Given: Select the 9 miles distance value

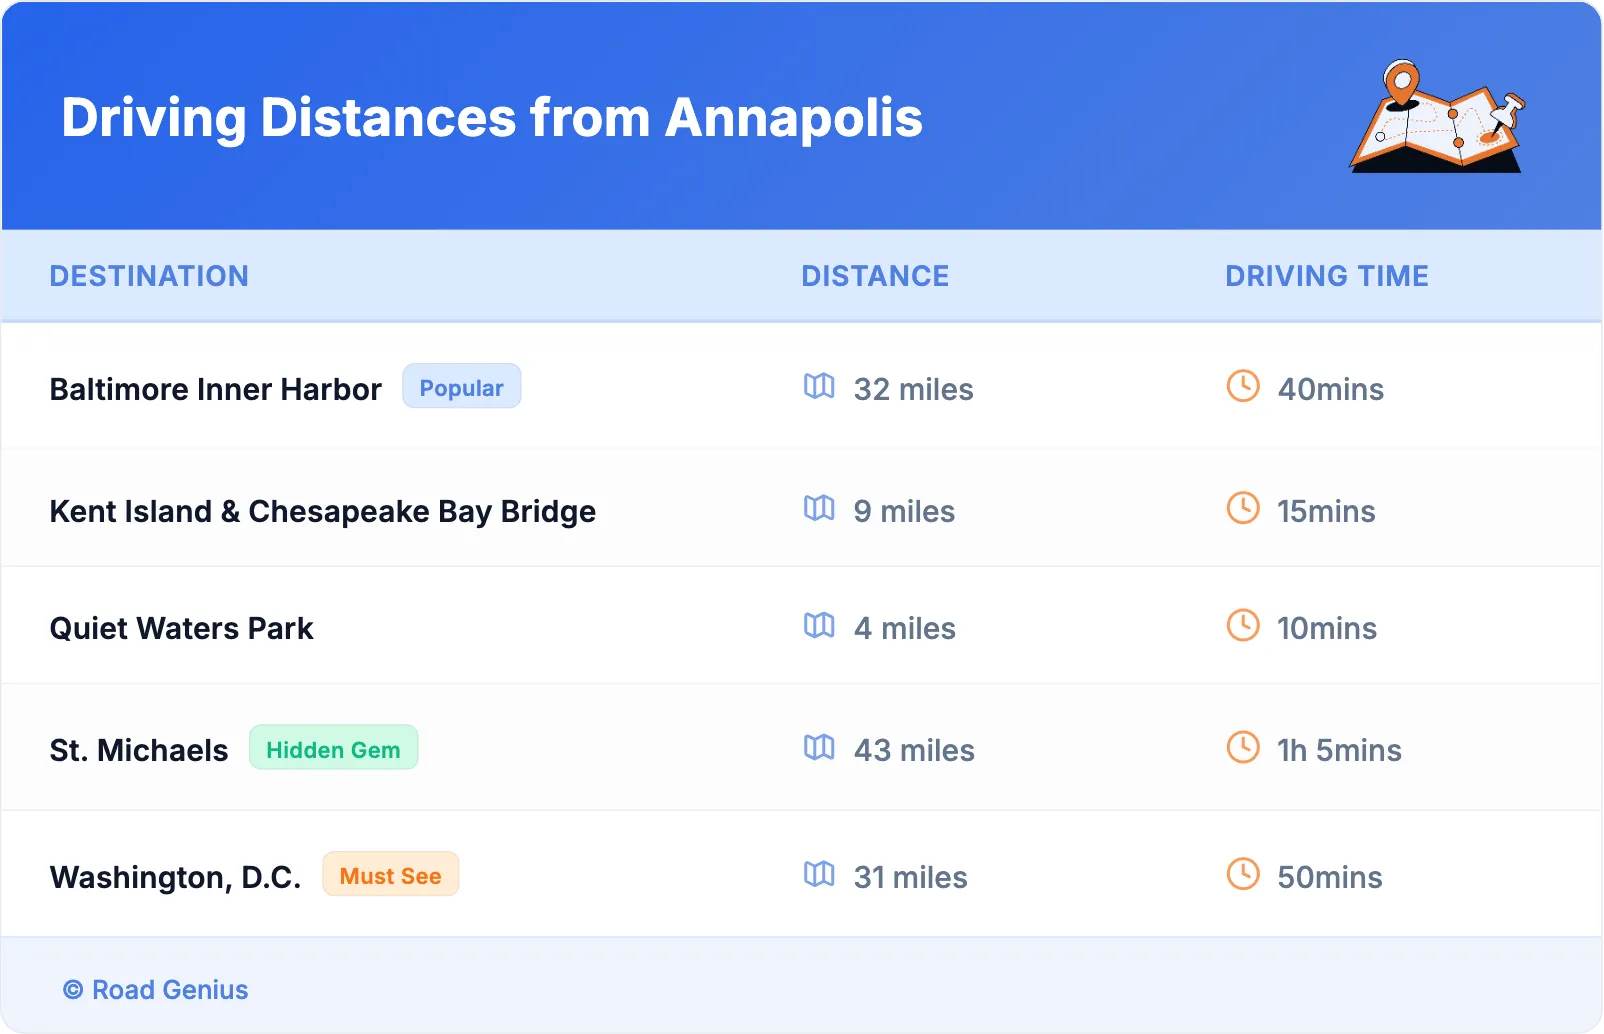Looking at the screenshot, I should click(x=904, y=511).
